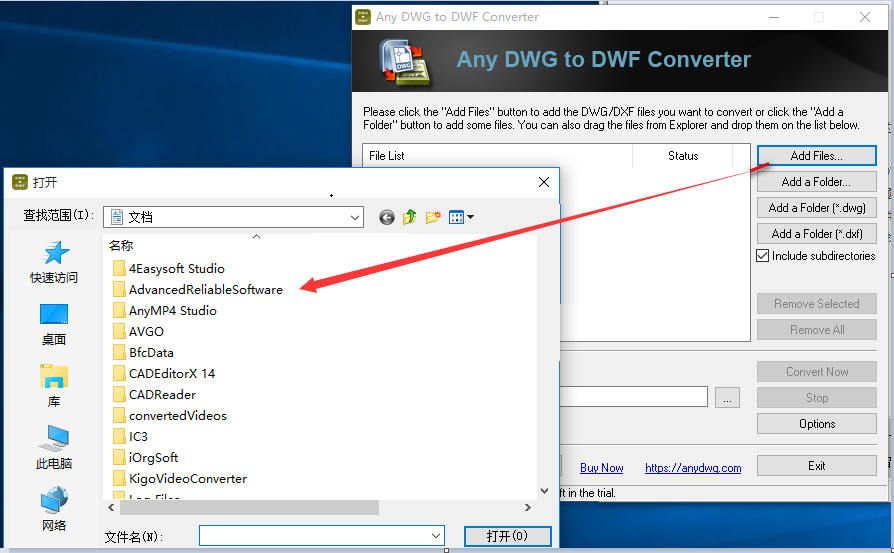This screenshot has width=894, height=553.
Task: Go back using the toolbar back arrow
Action: (x=387, y=217)
